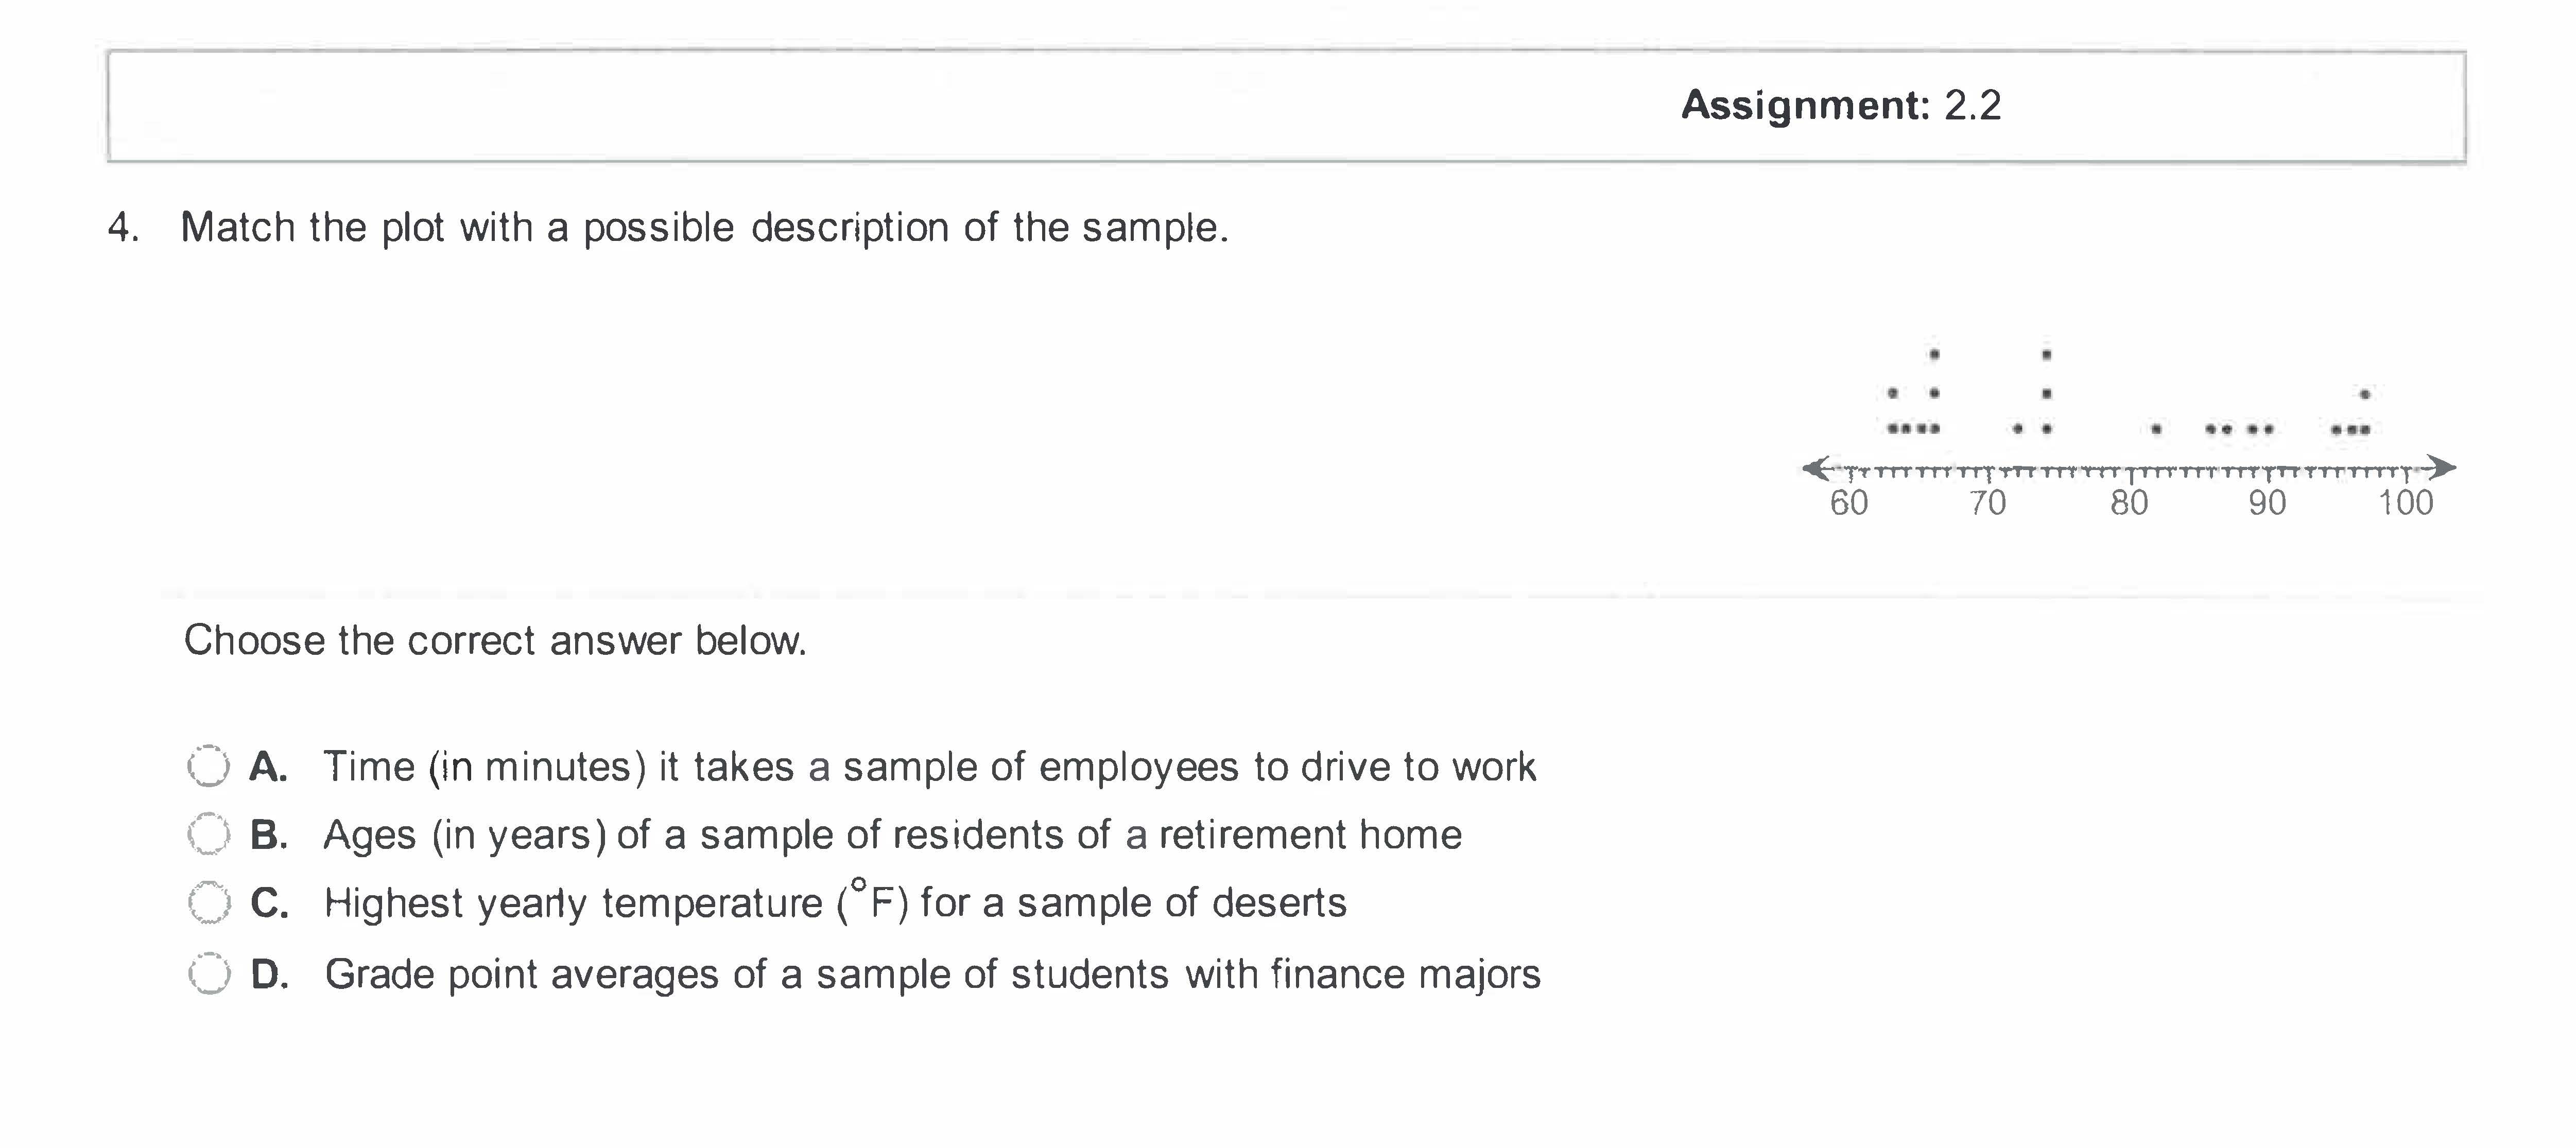Click the 'Match the plot' question text
The image size is (2576, 1148).
(704, 228)
